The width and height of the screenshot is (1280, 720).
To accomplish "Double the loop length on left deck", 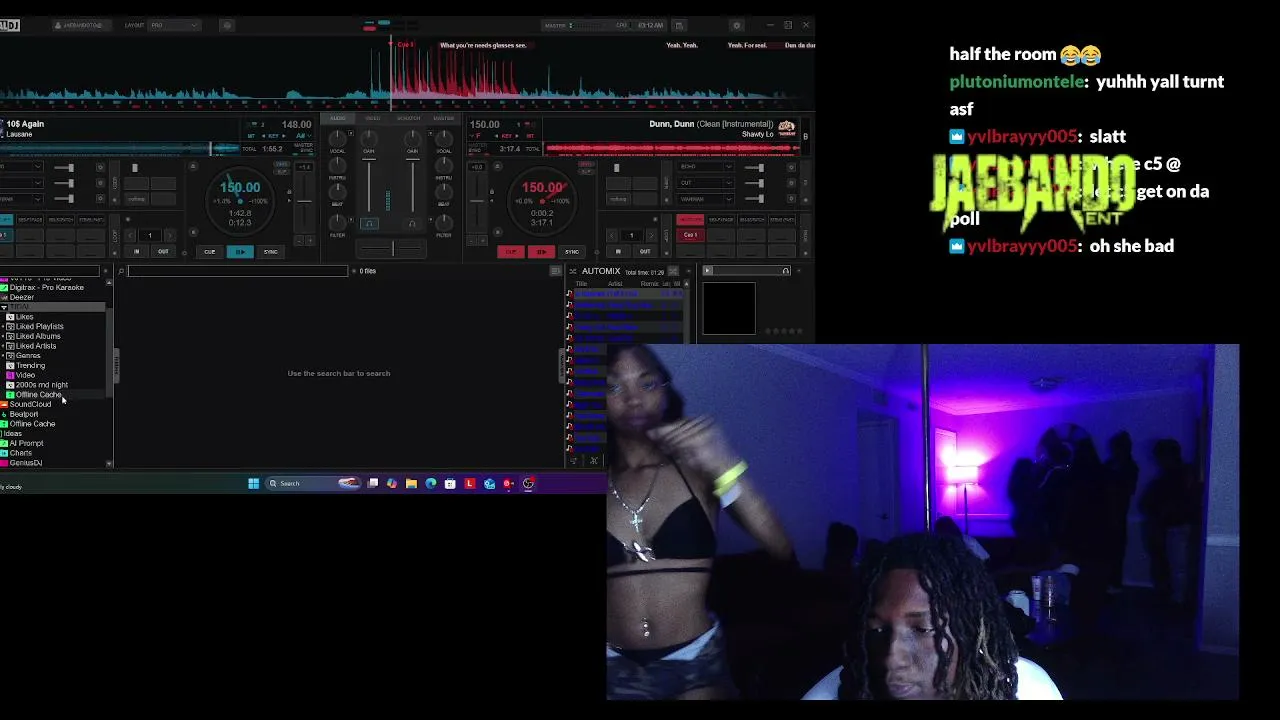I will coord(170,235).
